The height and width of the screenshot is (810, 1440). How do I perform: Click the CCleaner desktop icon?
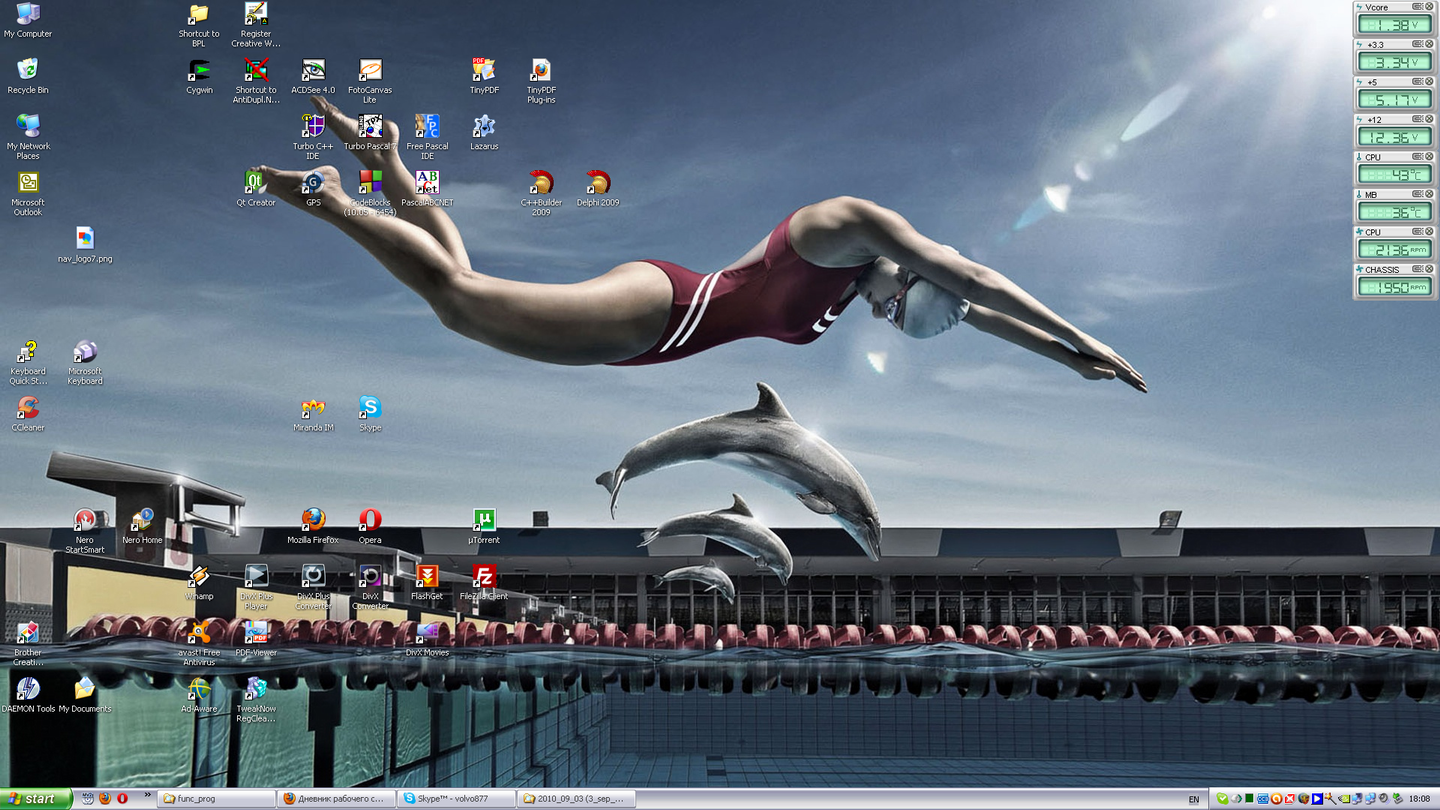pos(28,409)
